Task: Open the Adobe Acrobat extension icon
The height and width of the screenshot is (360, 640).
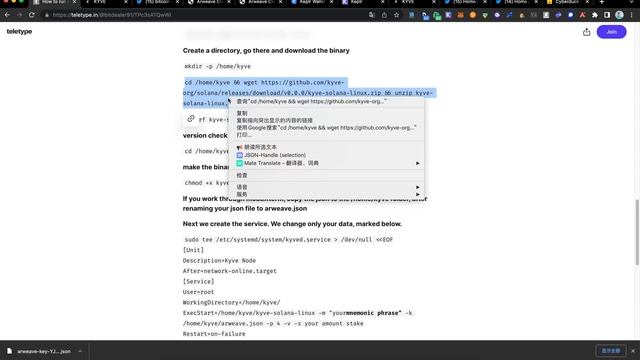Action: point(582,15)
